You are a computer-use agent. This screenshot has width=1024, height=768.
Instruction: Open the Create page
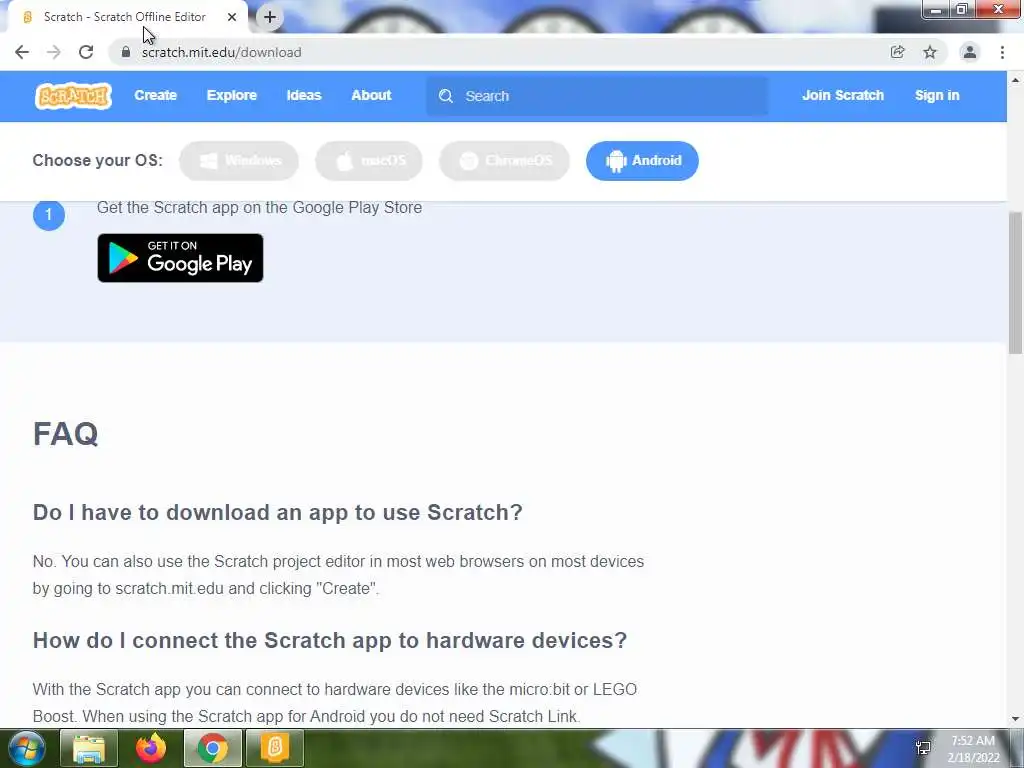pos(155,95)
